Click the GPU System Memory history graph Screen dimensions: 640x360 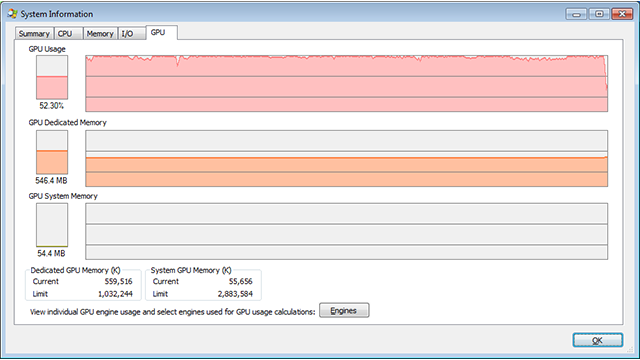[347, 231]
